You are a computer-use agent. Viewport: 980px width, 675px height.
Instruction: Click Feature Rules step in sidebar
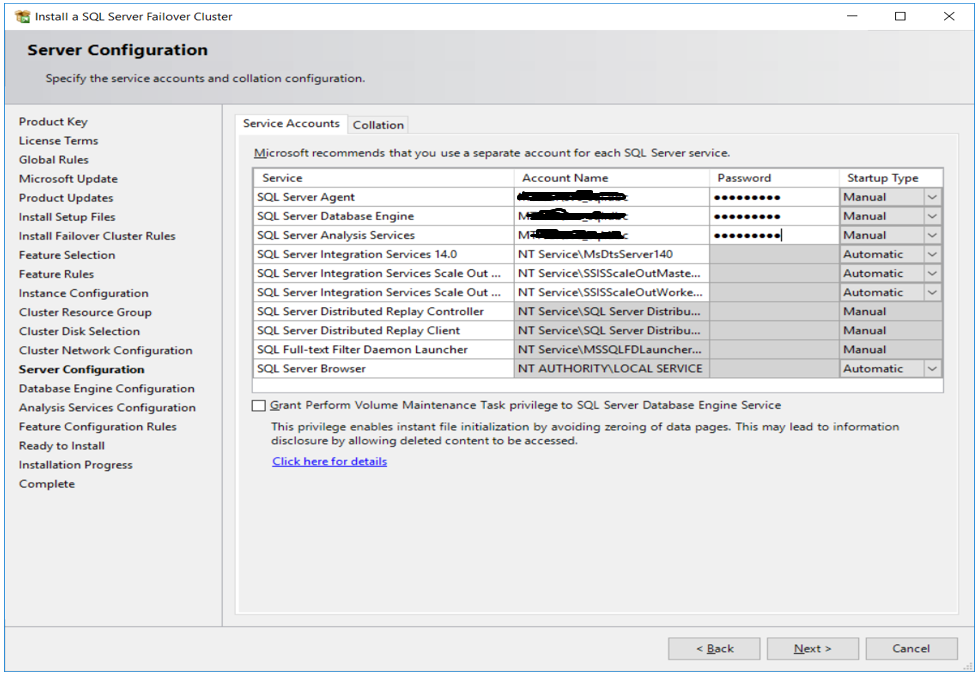click(56, 274)
